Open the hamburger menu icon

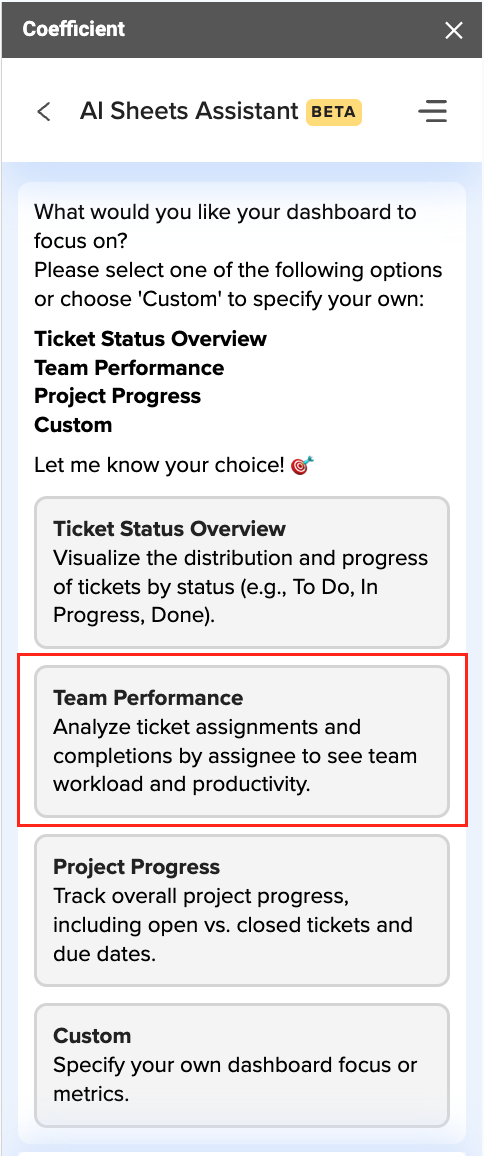(433, 111)
